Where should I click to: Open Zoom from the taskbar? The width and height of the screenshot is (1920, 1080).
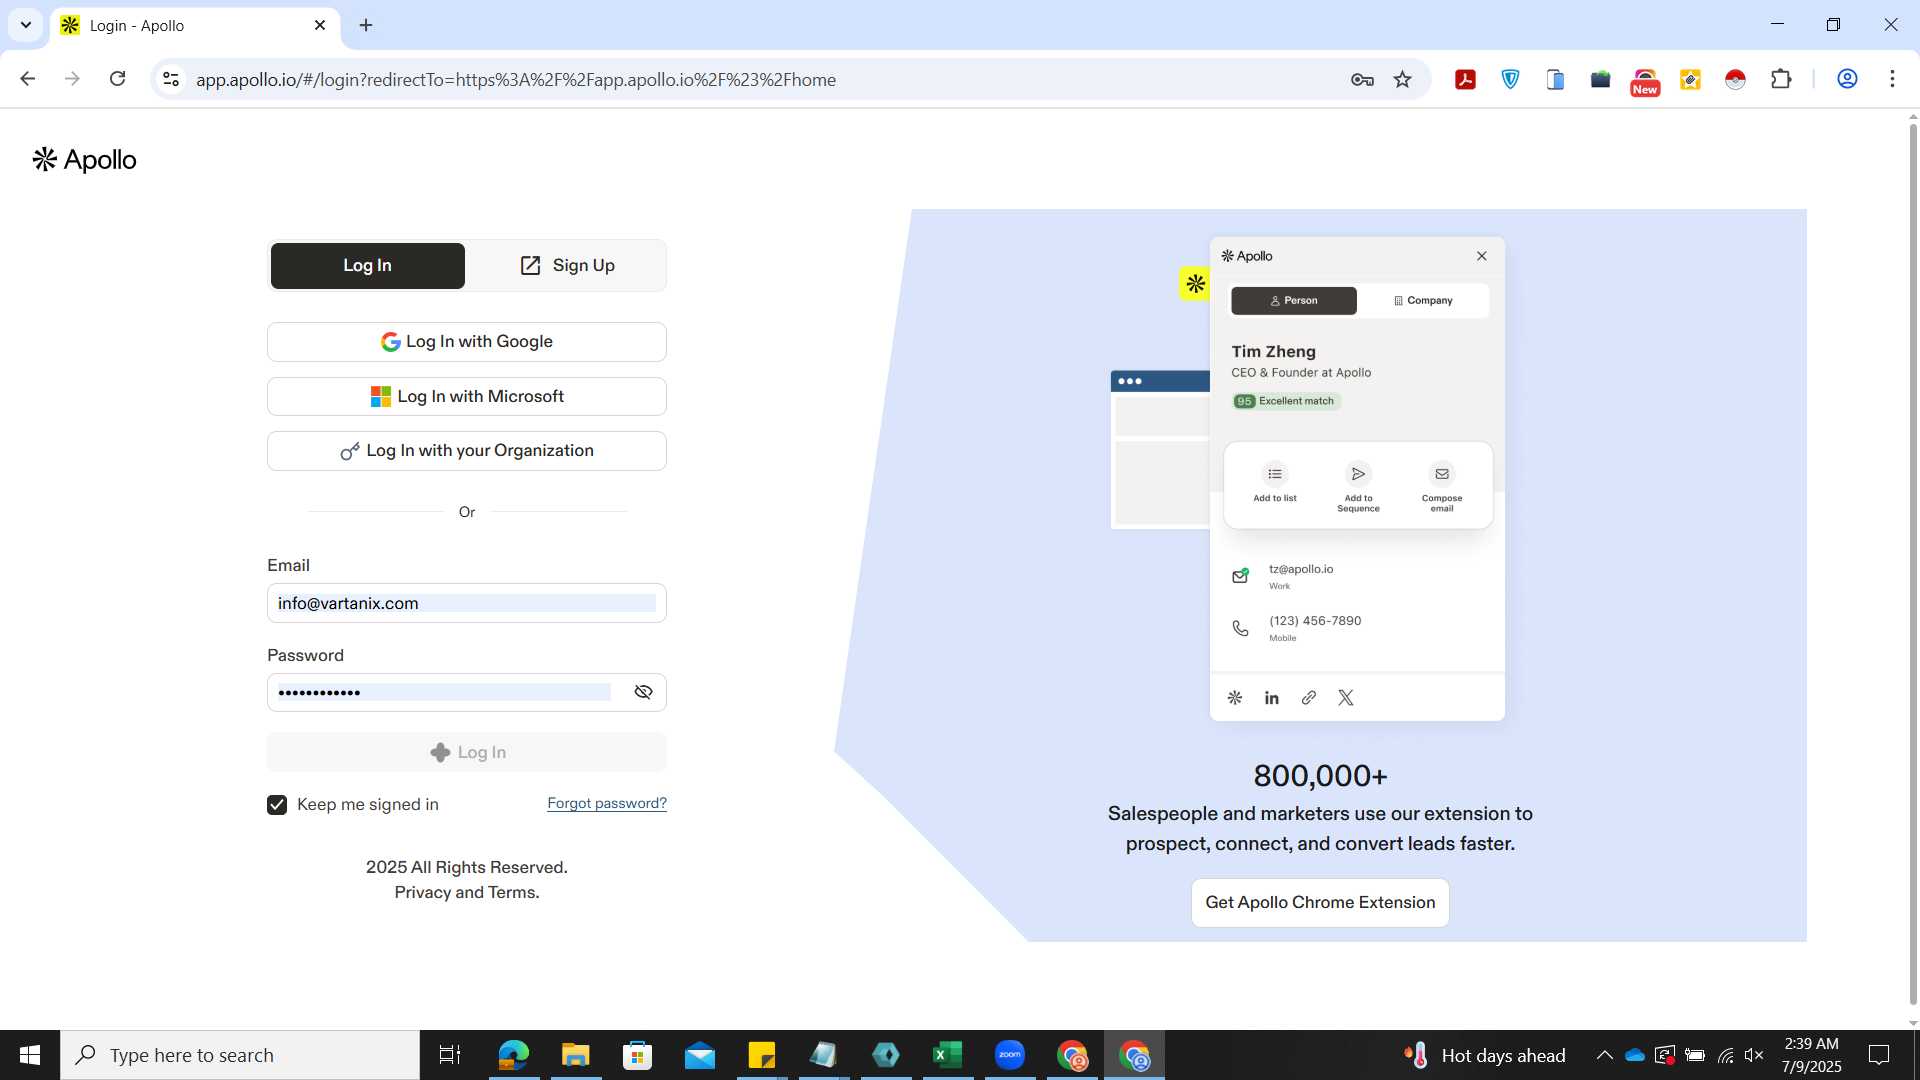[x=1009, y=1055]
